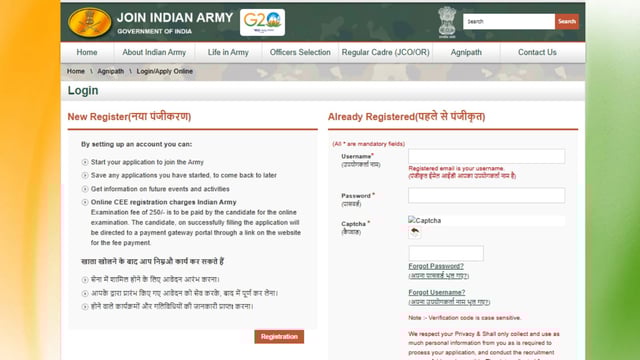Click the national emblem of India icon
Viewport: 640px width, 360px height.
[x=447, y=22]
